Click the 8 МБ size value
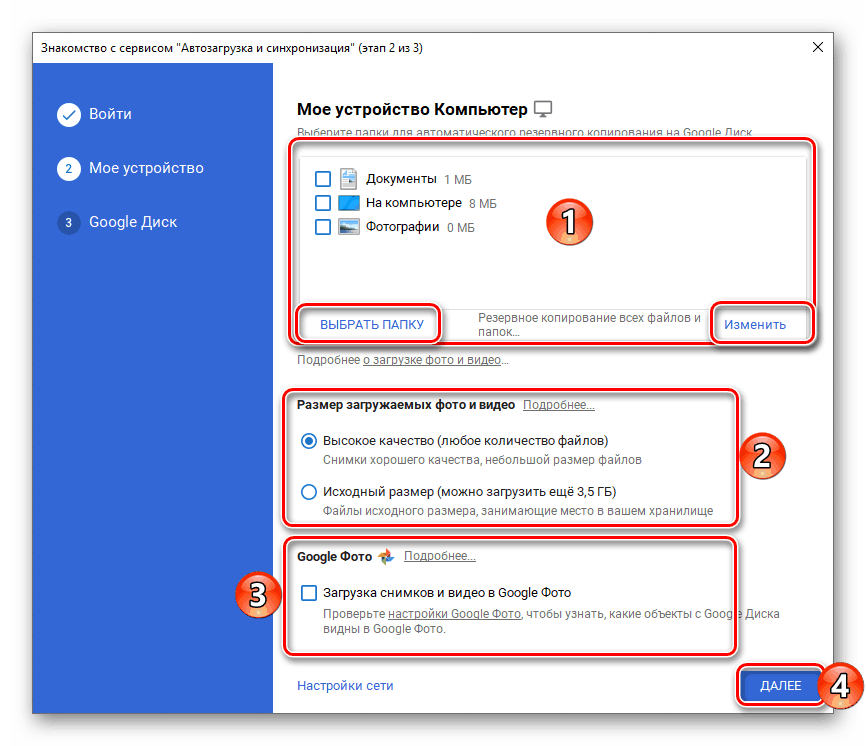 click(x=483, y=204)
